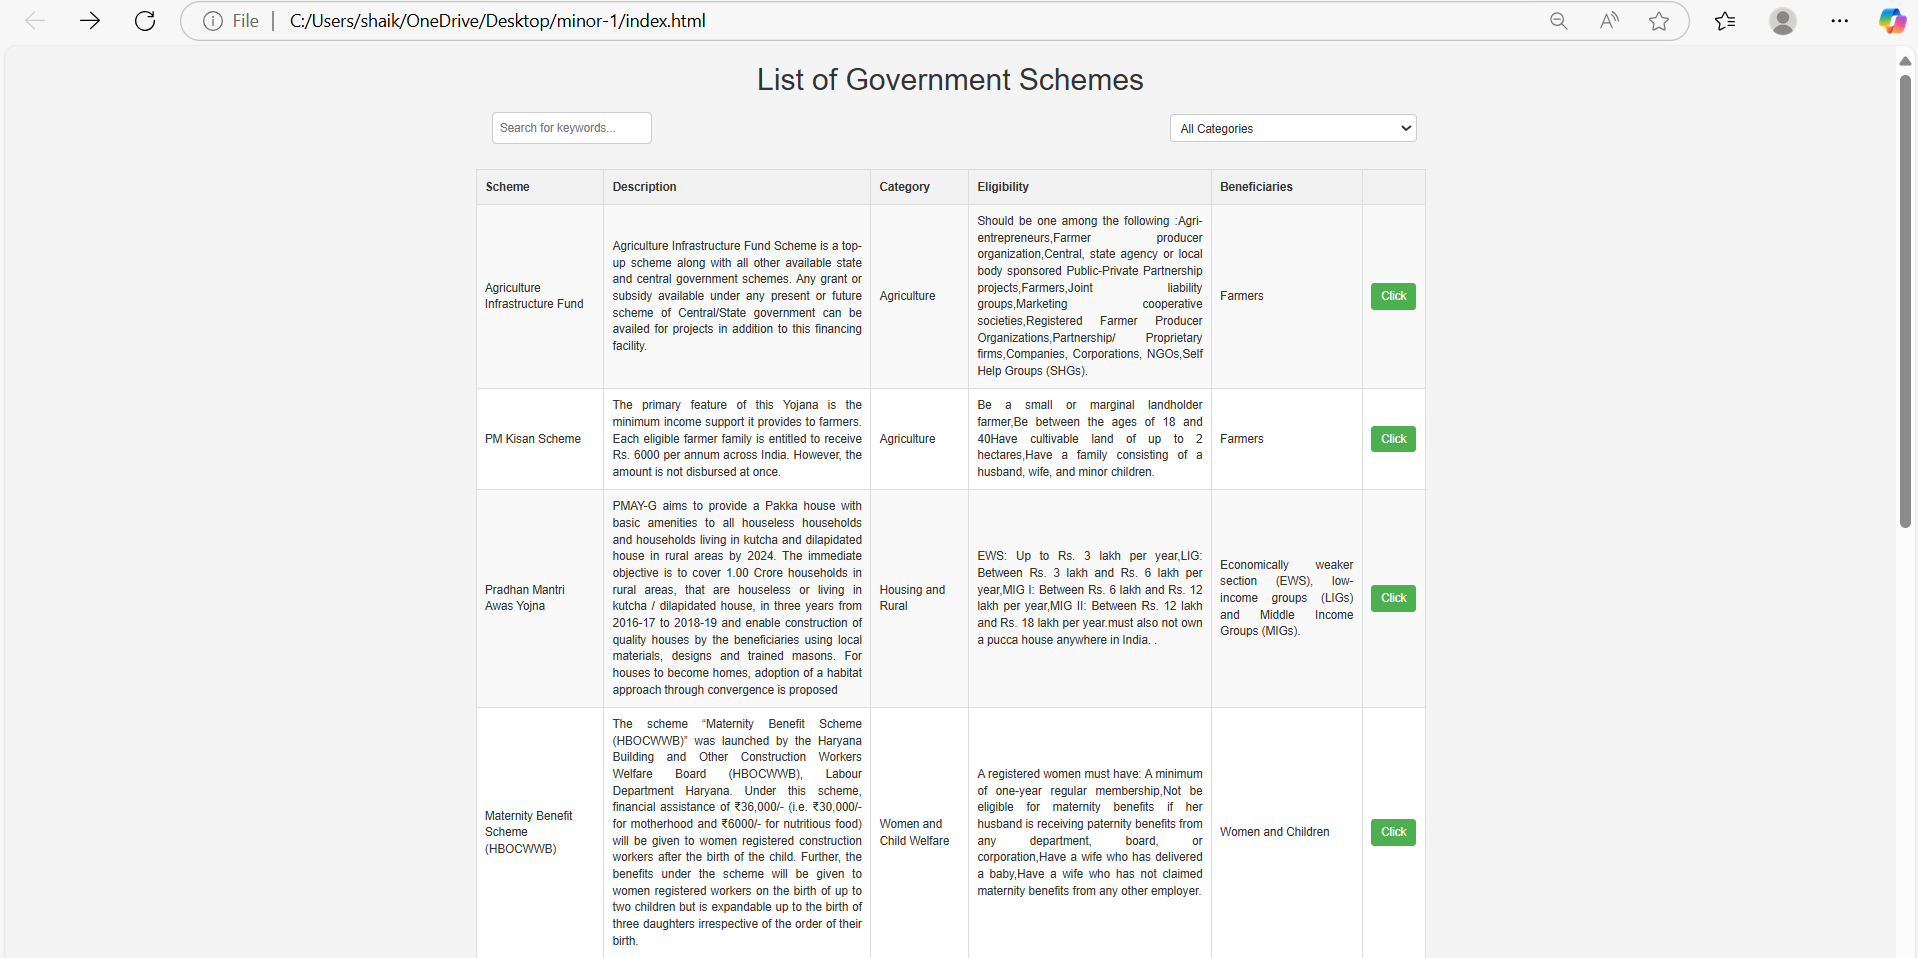Open the Copilot icon

(x=1892, y=21)
